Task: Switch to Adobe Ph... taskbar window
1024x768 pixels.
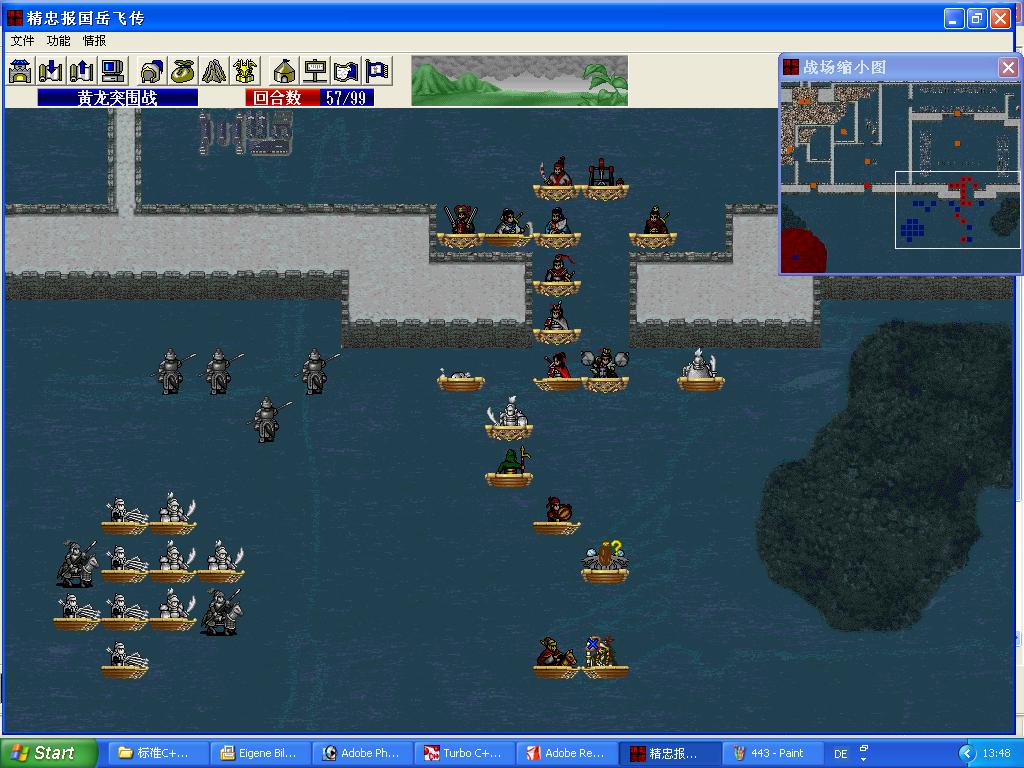Action: click(x=362, y=753)
